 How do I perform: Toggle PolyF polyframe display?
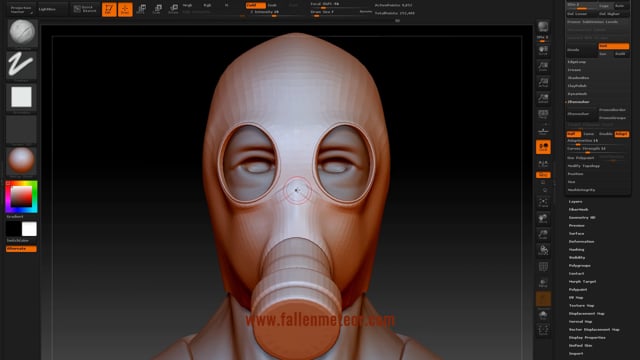(x=543, y=267)
